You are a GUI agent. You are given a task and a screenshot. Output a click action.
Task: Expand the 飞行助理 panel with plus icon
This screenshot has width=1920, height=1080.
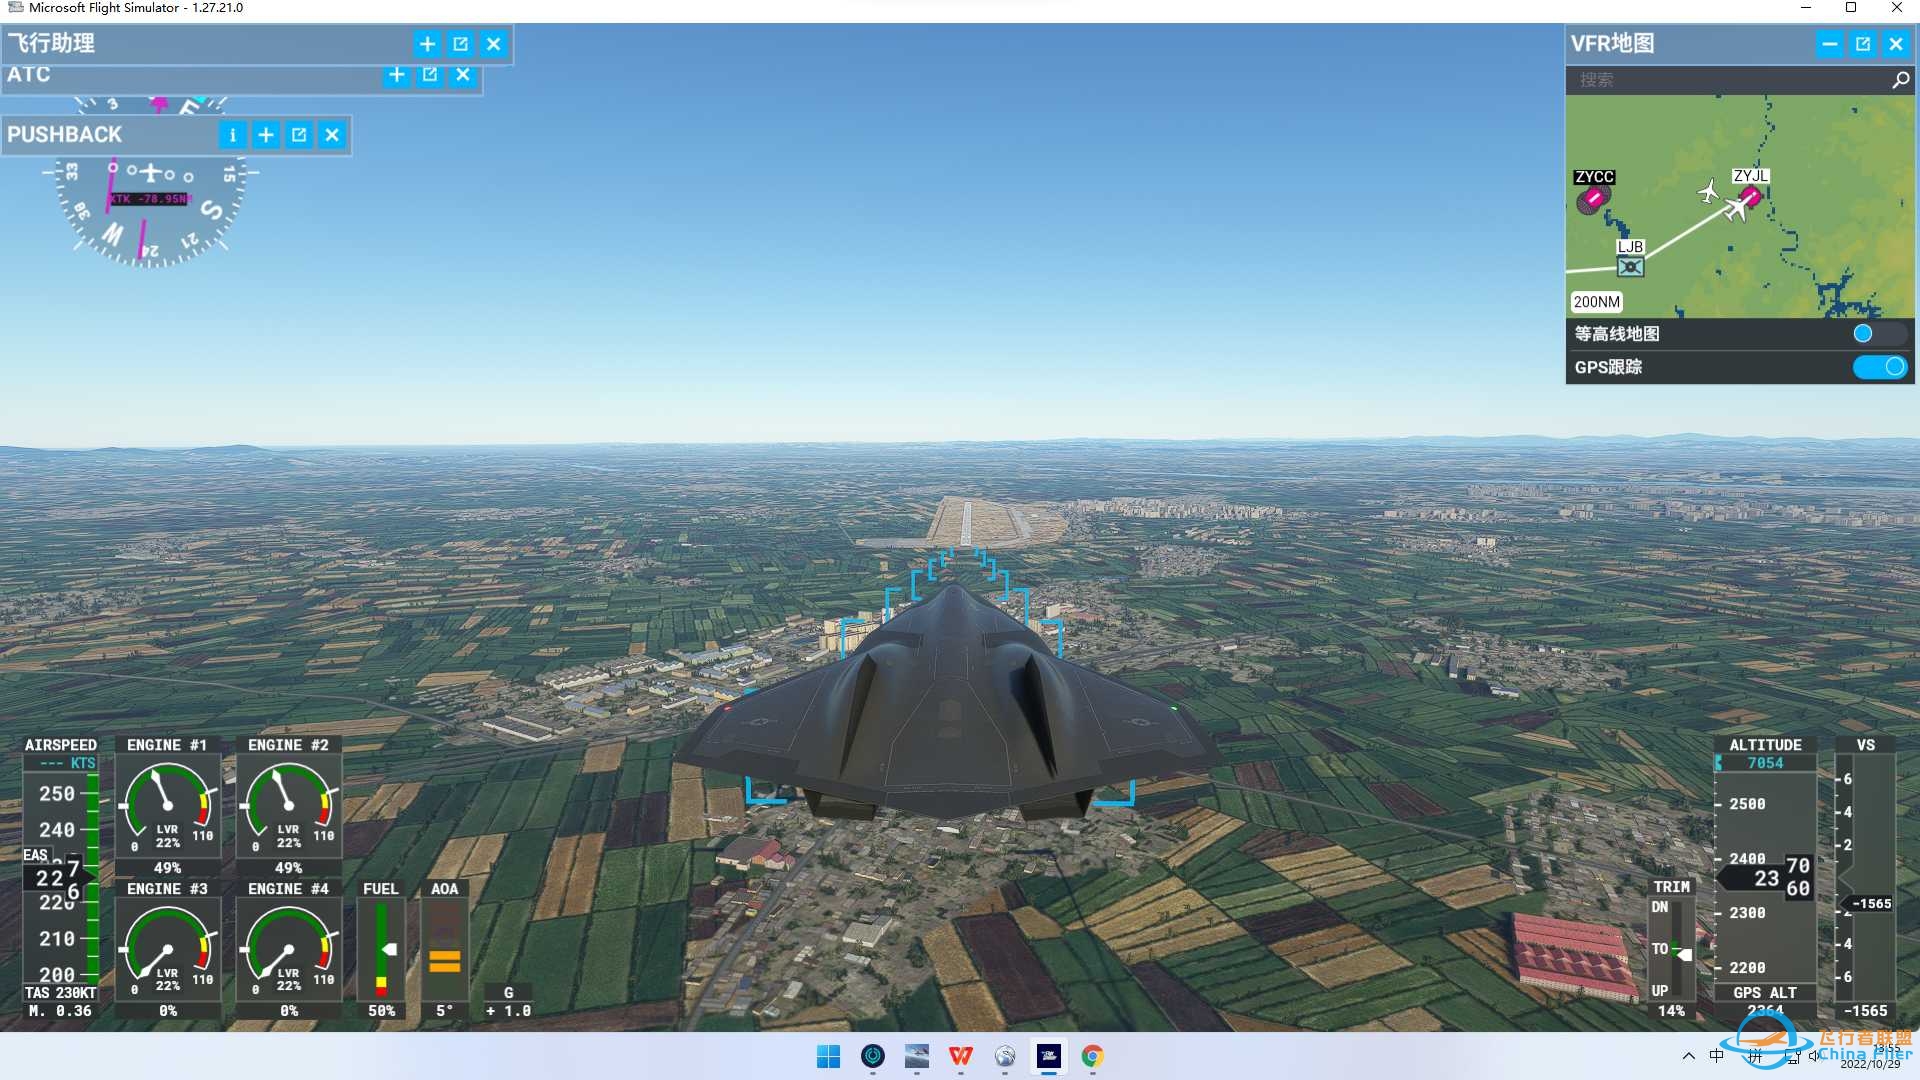tap(427, 44)
